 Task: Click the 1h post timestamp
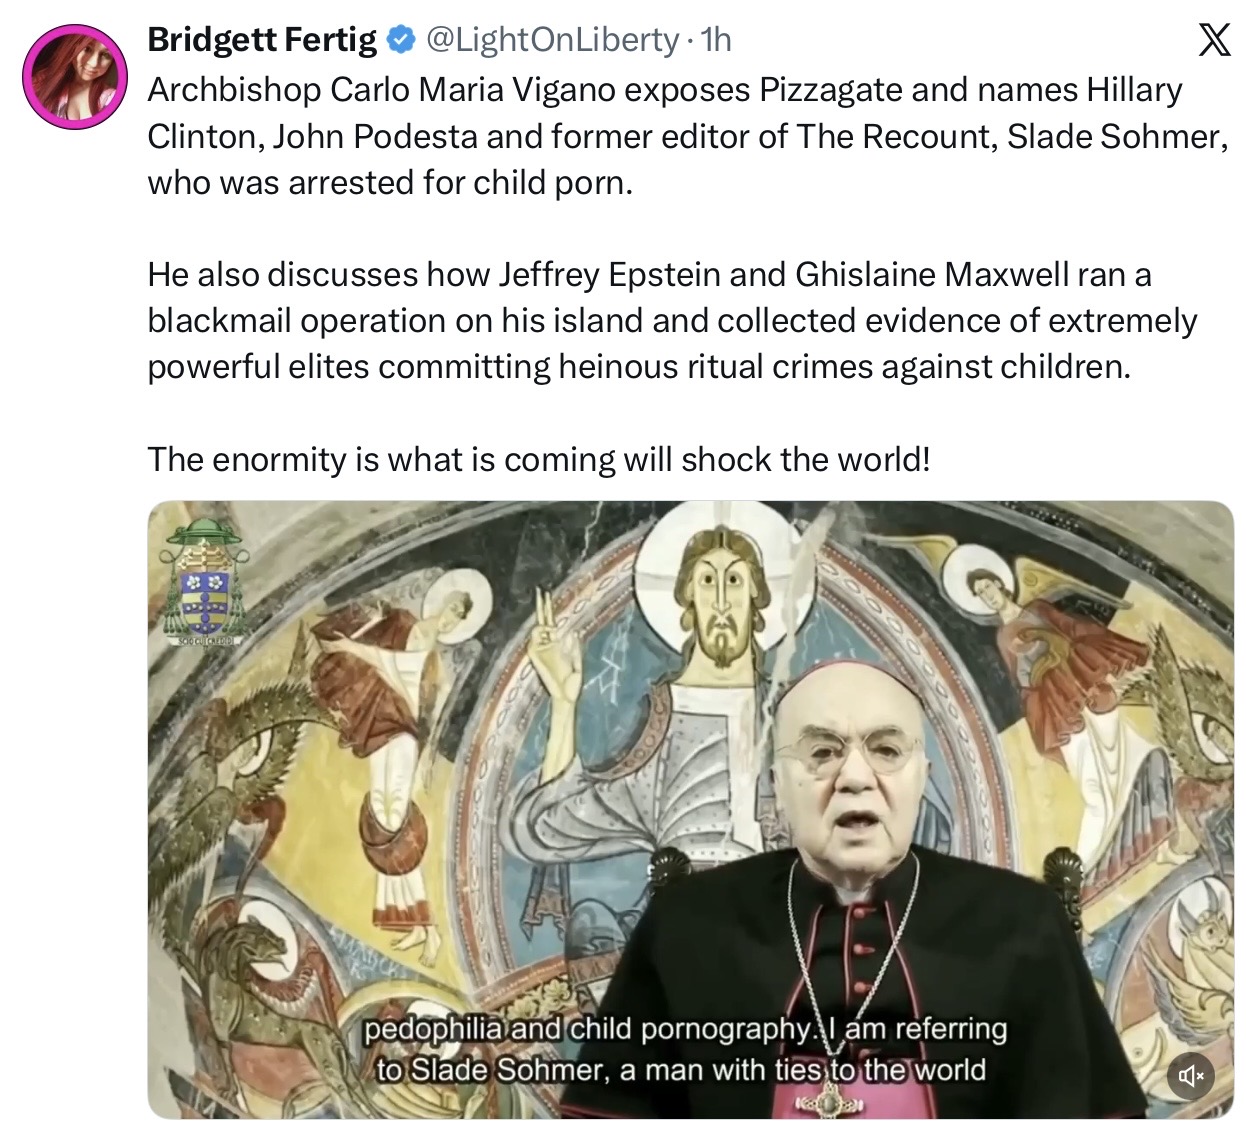point(717,40)
